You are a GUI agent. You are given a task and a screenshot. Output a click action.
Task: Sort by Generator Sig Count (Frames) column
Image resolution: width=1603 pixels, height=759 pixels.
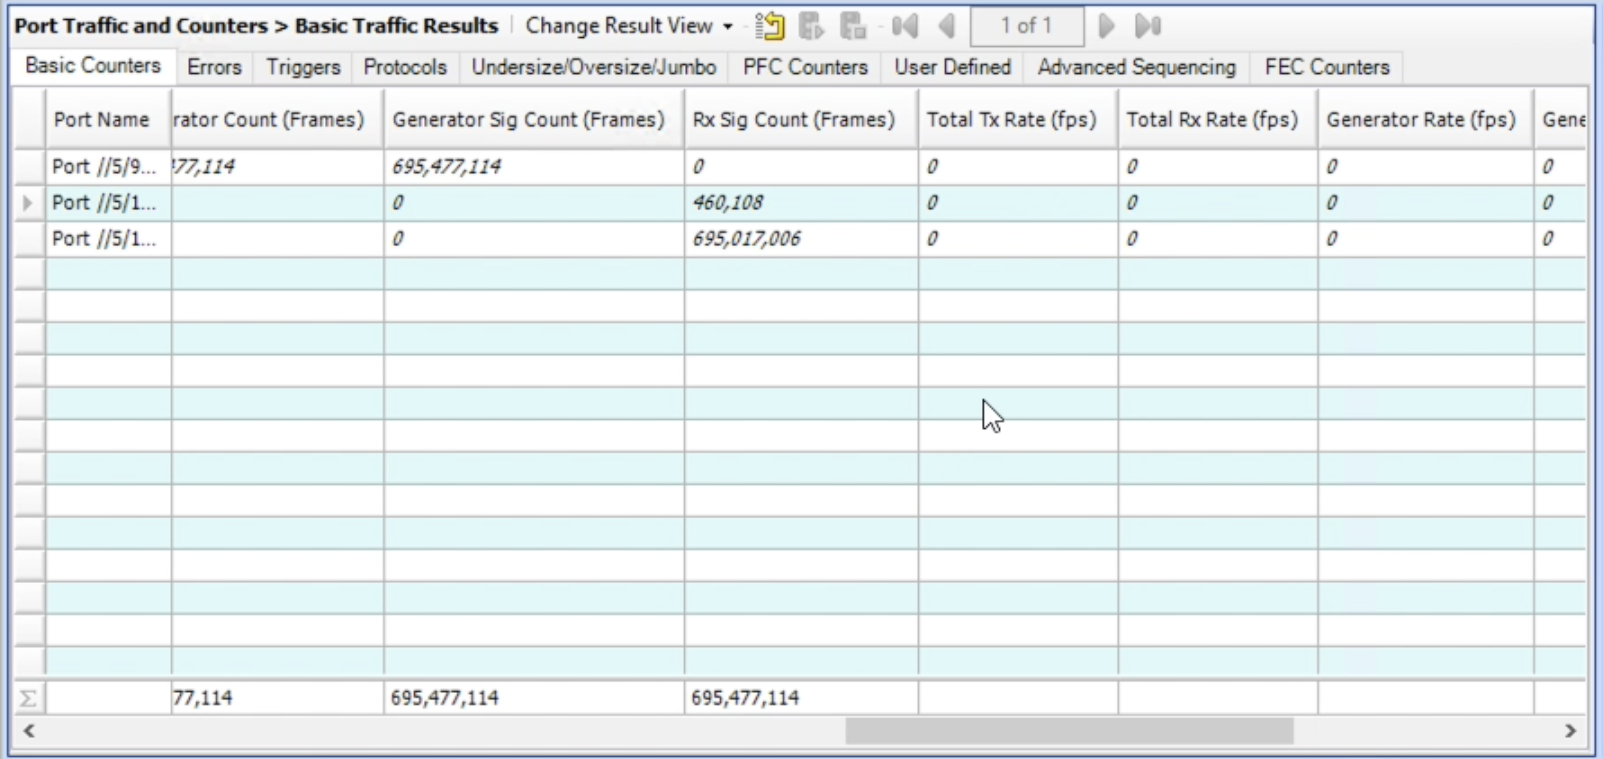(x=534, y=119)
